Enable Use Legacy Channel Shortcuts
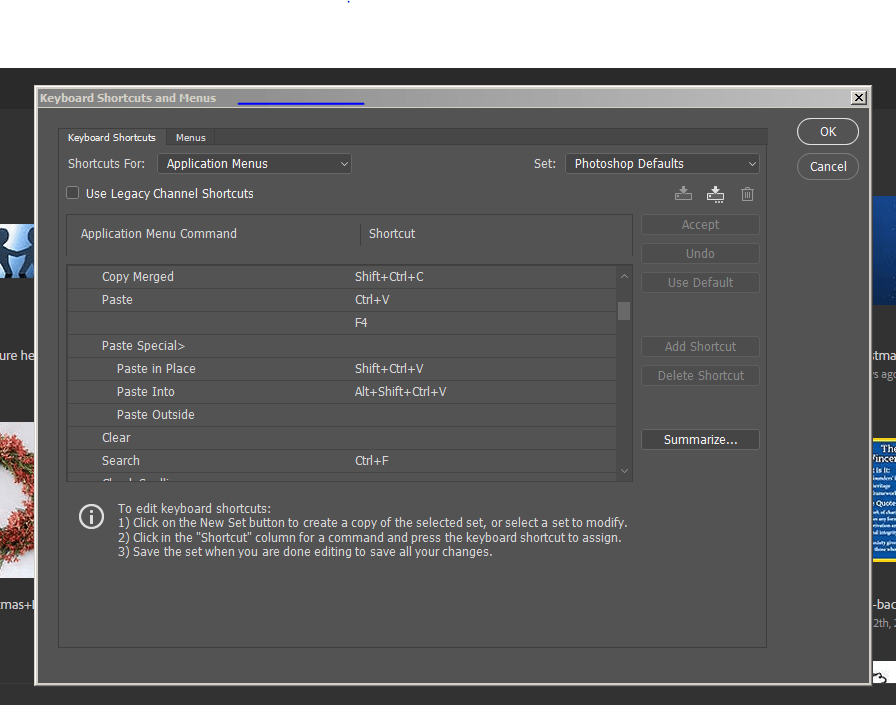896x705 pixels. (73, 193)
